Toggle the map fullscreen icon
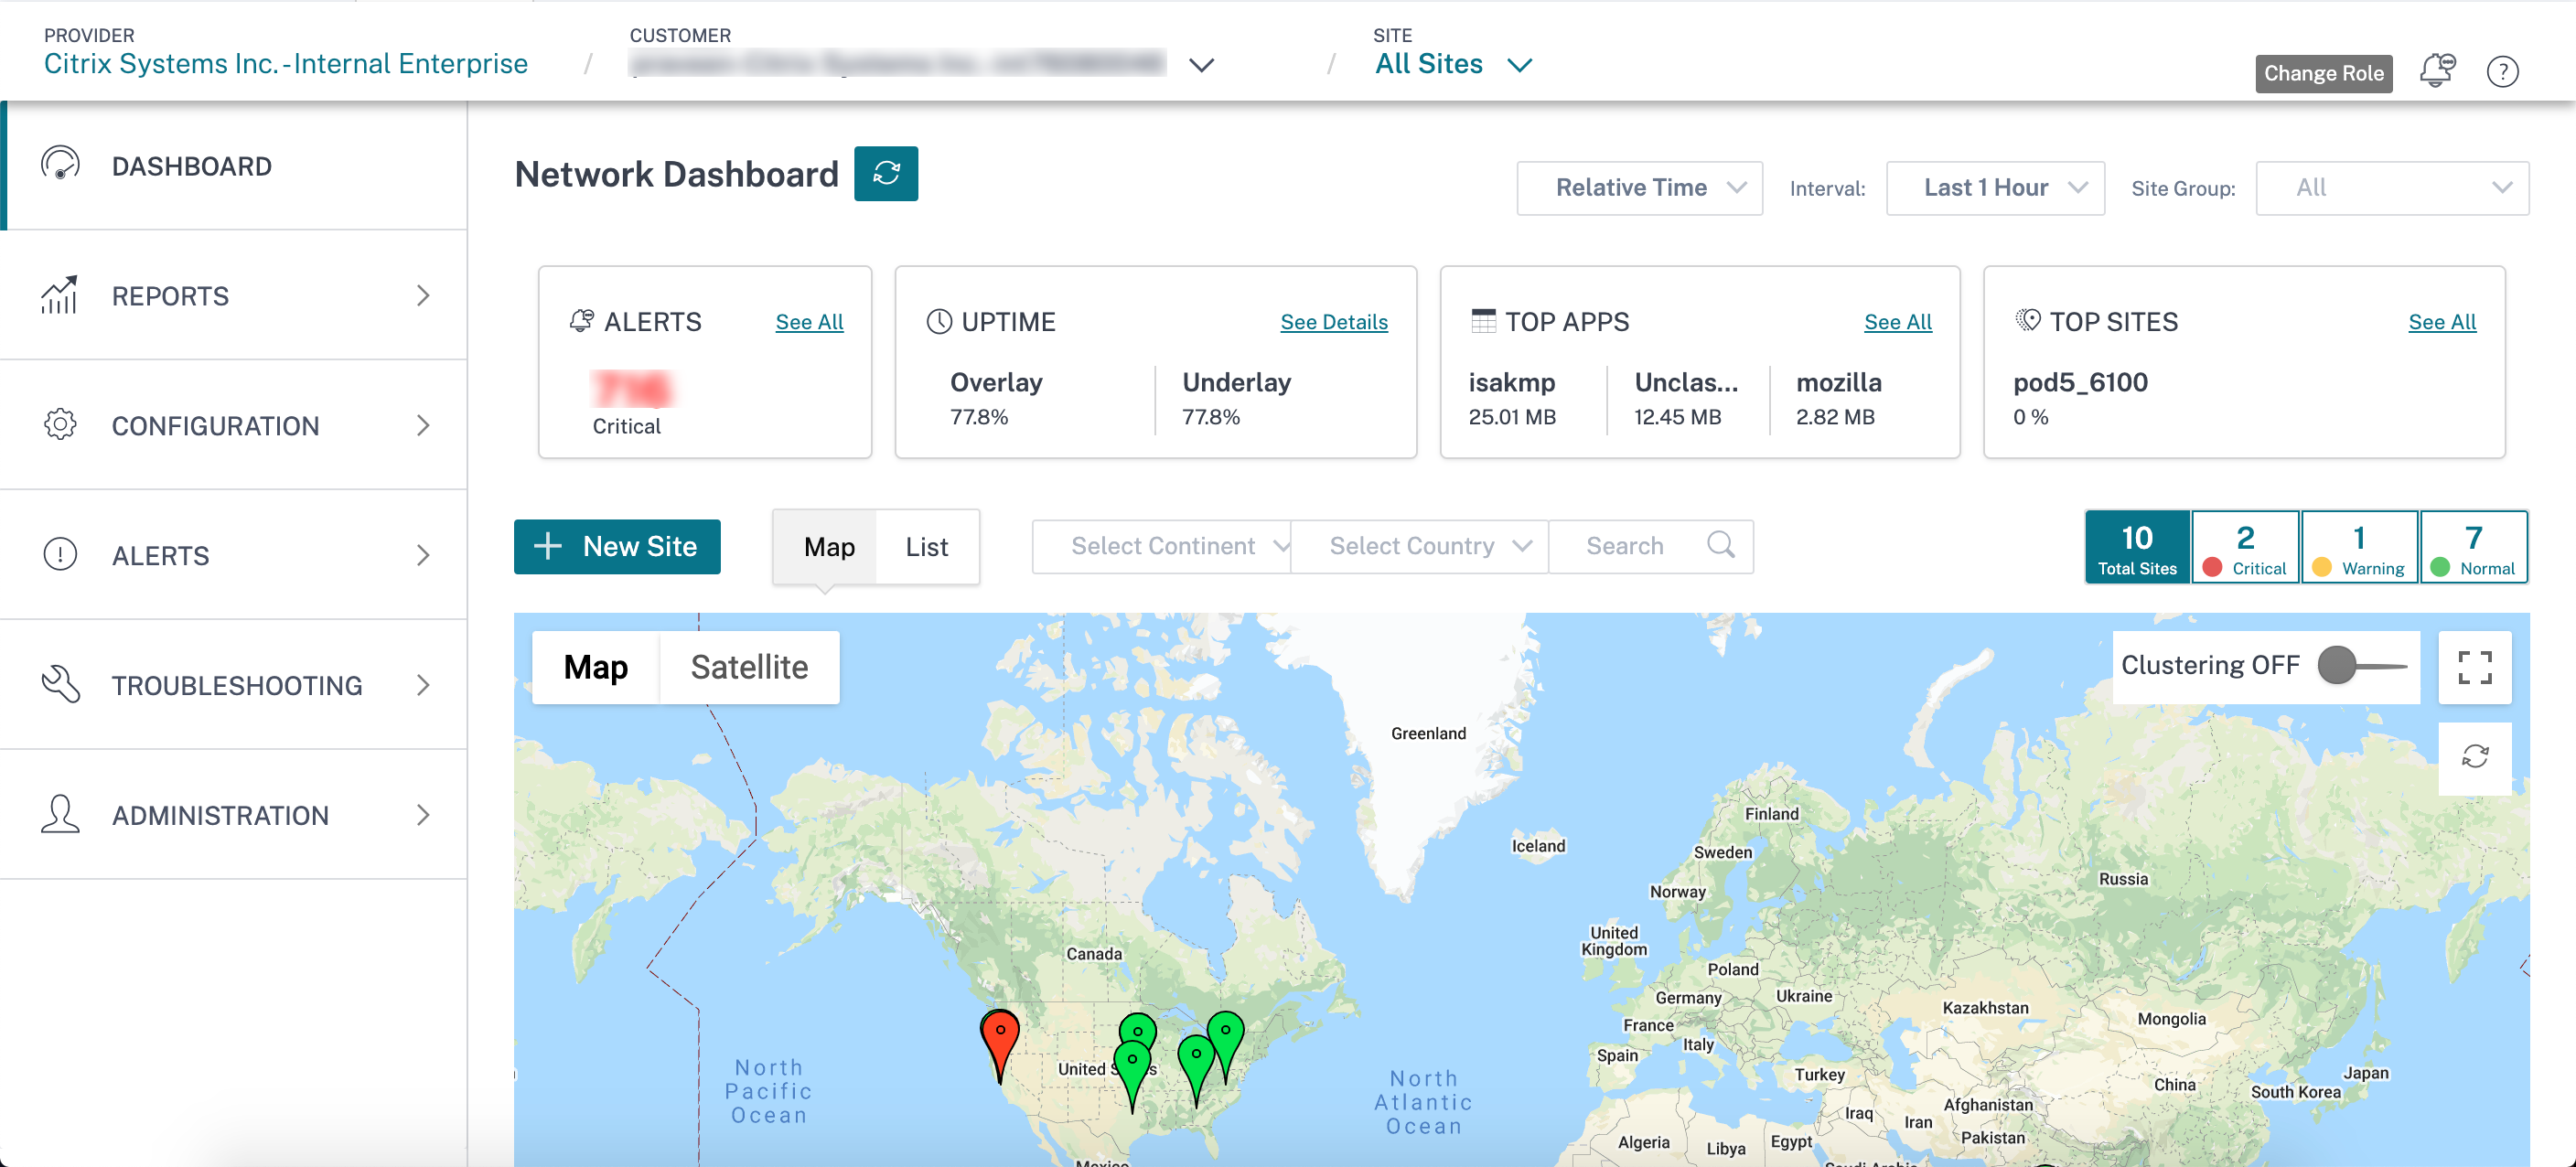Screen dimensions: 2576x1167 2474,667
